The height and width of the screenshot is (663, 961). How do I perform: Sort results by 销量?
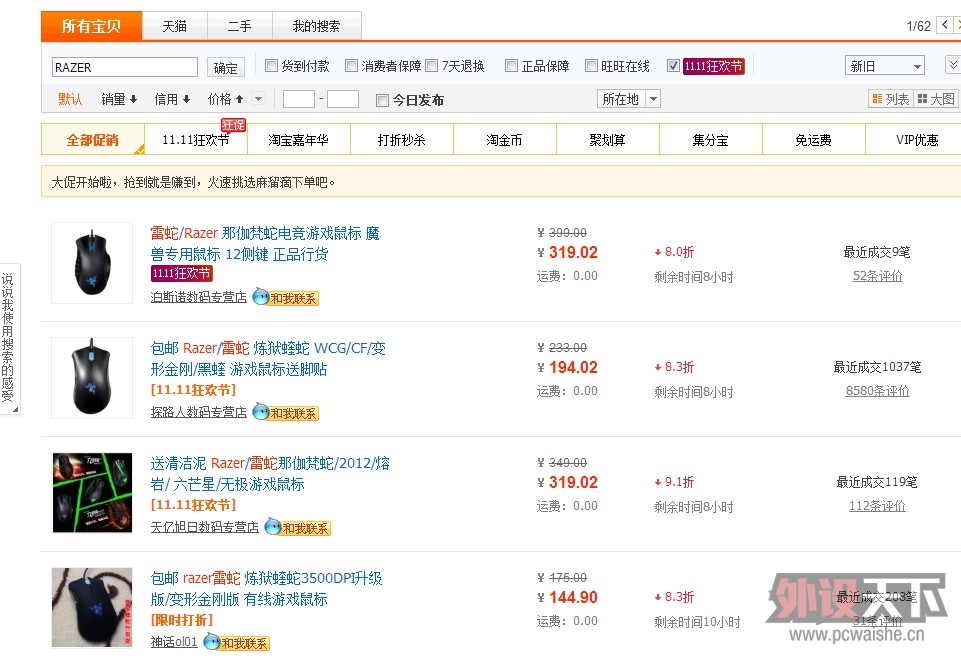119,99
